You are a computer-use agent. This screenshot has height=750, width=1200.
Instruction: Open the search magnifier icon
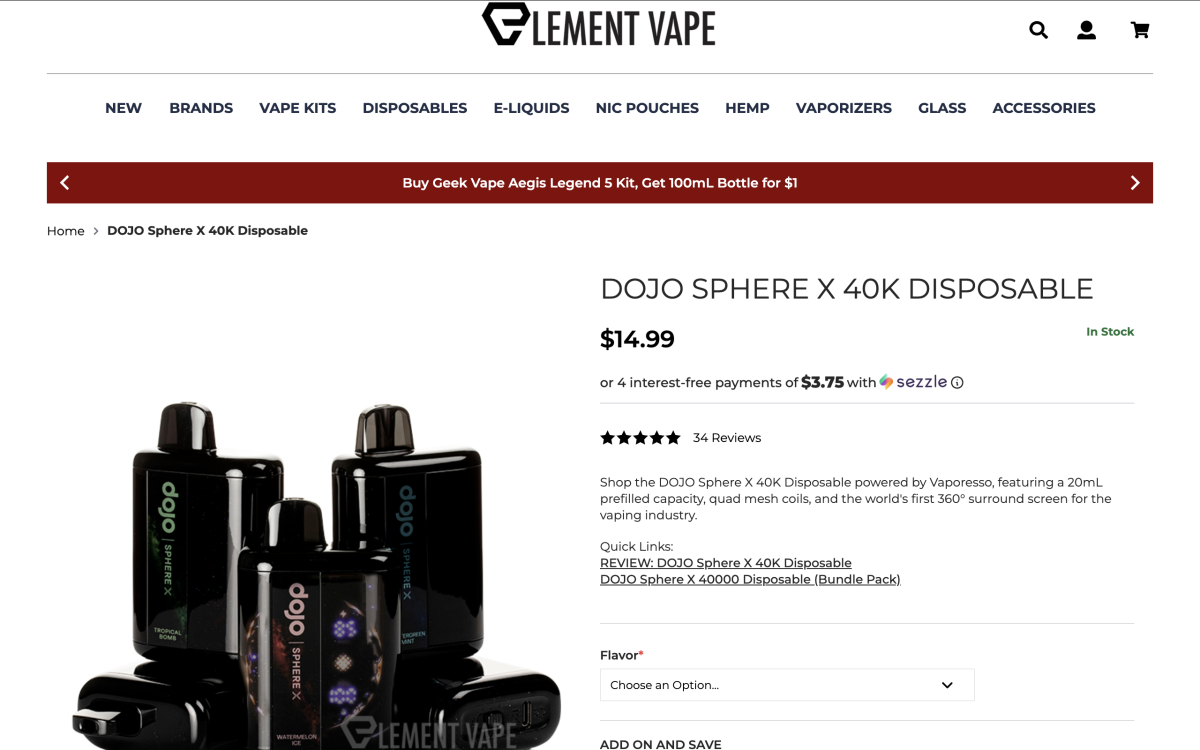pyautogui.click(x=1038, y=30)
